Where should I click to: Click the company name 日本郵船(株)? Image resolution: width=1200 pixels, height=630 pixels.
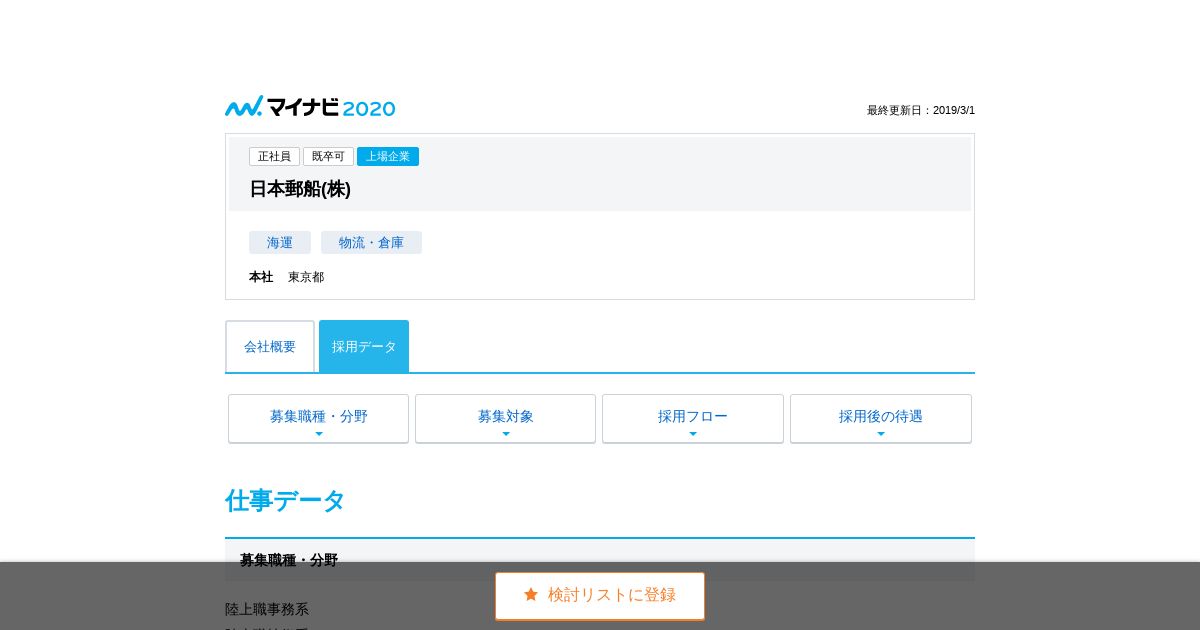pos(300,189)
